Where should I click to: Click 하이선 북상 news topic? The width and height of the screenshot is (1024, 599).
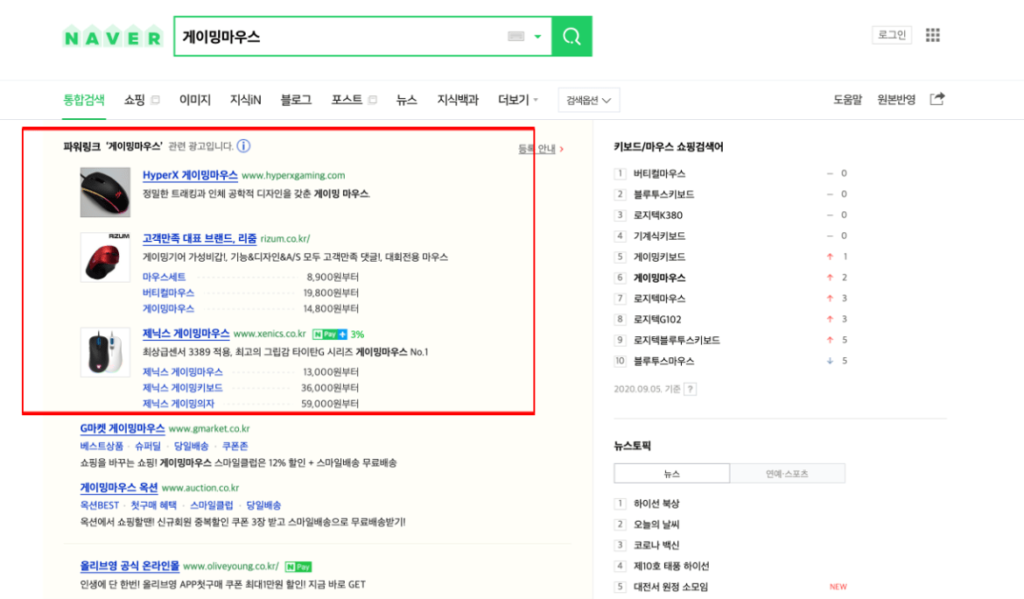(x=656, y=504)
